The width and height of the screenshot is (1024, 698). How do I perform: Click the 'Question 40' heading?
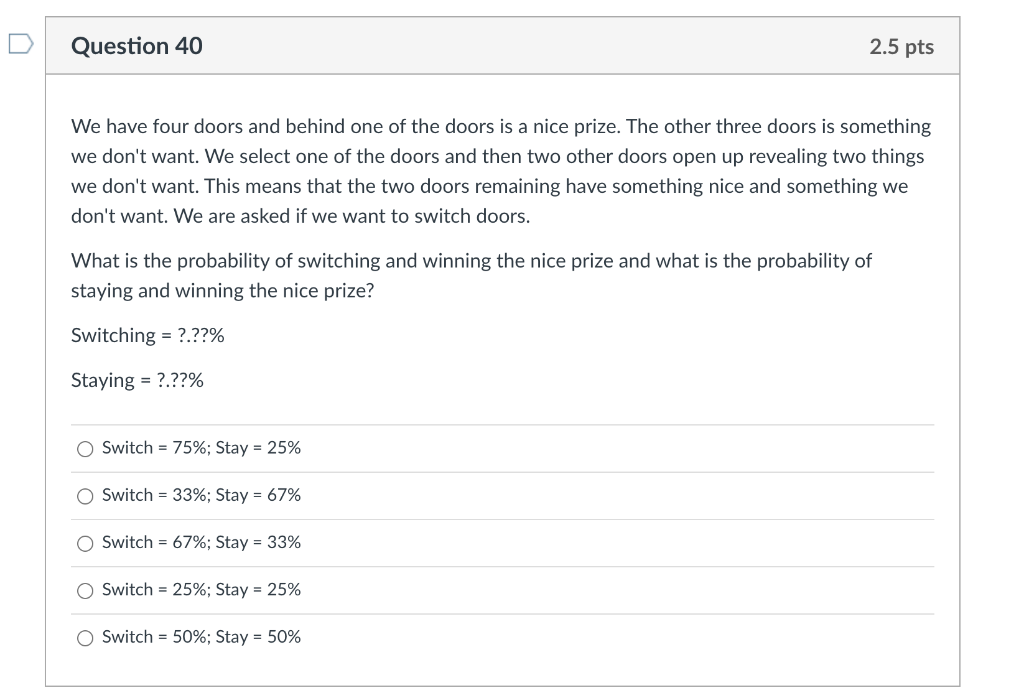[x=137, y=46]
